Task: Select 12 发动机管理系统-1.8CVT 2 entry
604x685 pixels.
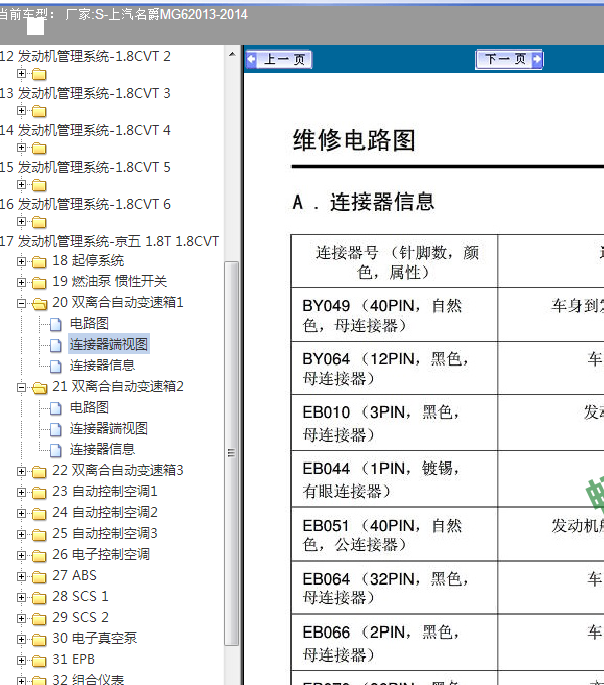Action: coord(85,56)
